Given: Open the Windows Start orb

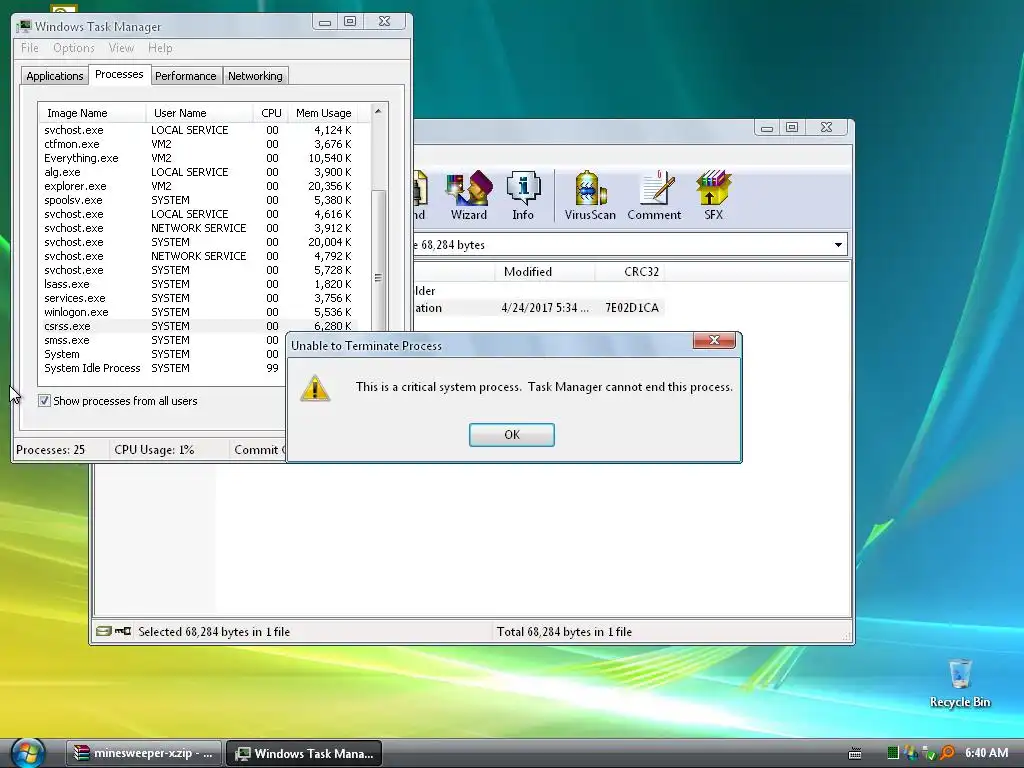Looking at the screenshot, I should pyautogui.click(x=28, y=752).
